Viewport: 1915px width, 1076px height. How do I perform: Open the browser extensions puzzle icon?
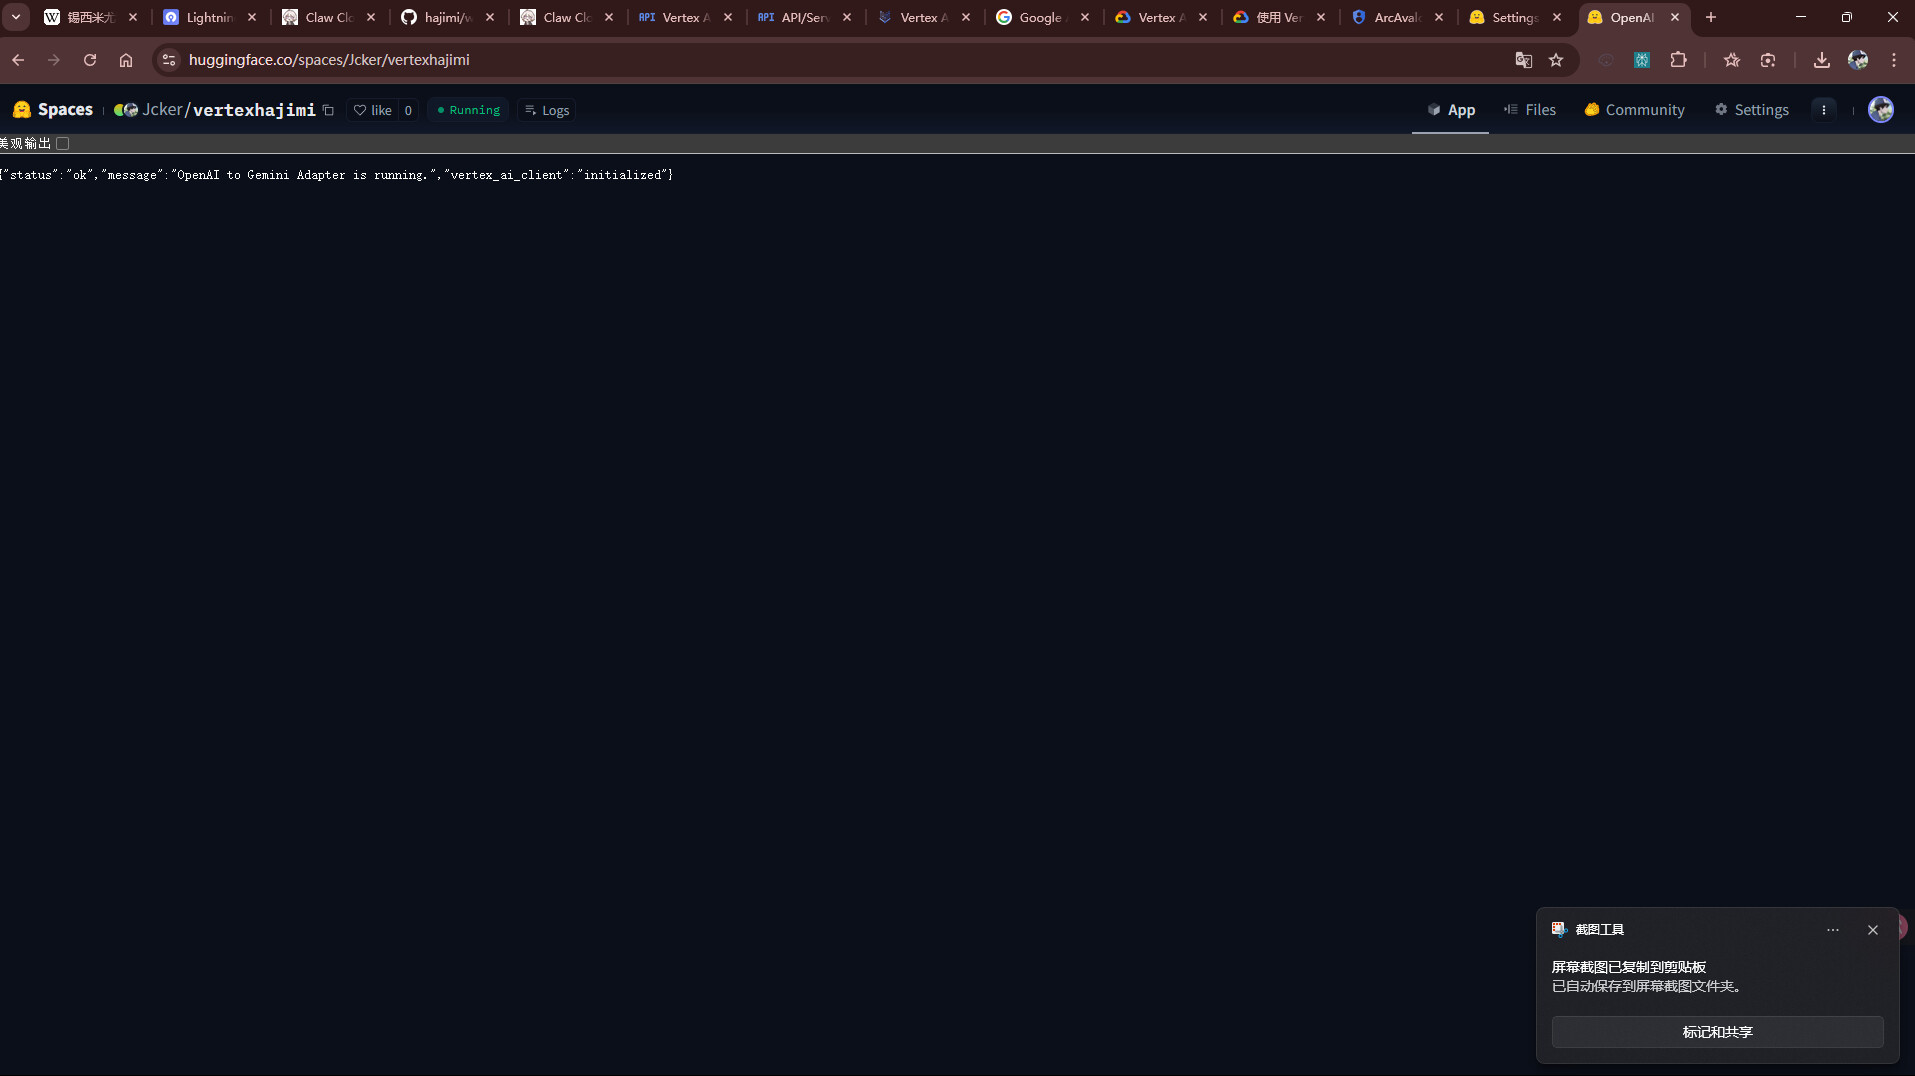(x=1678, y=60)
